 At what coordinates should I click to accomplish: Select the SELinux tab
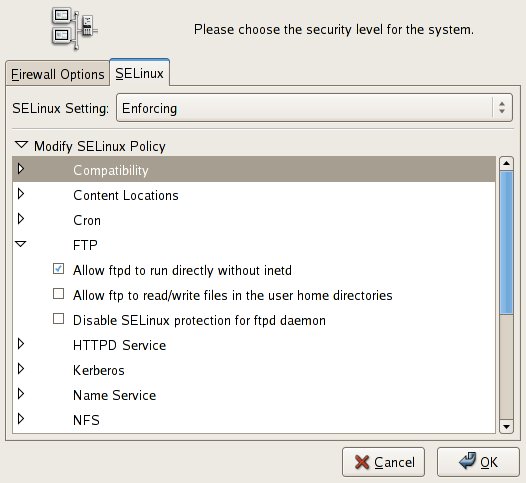[x=140, y=73]
